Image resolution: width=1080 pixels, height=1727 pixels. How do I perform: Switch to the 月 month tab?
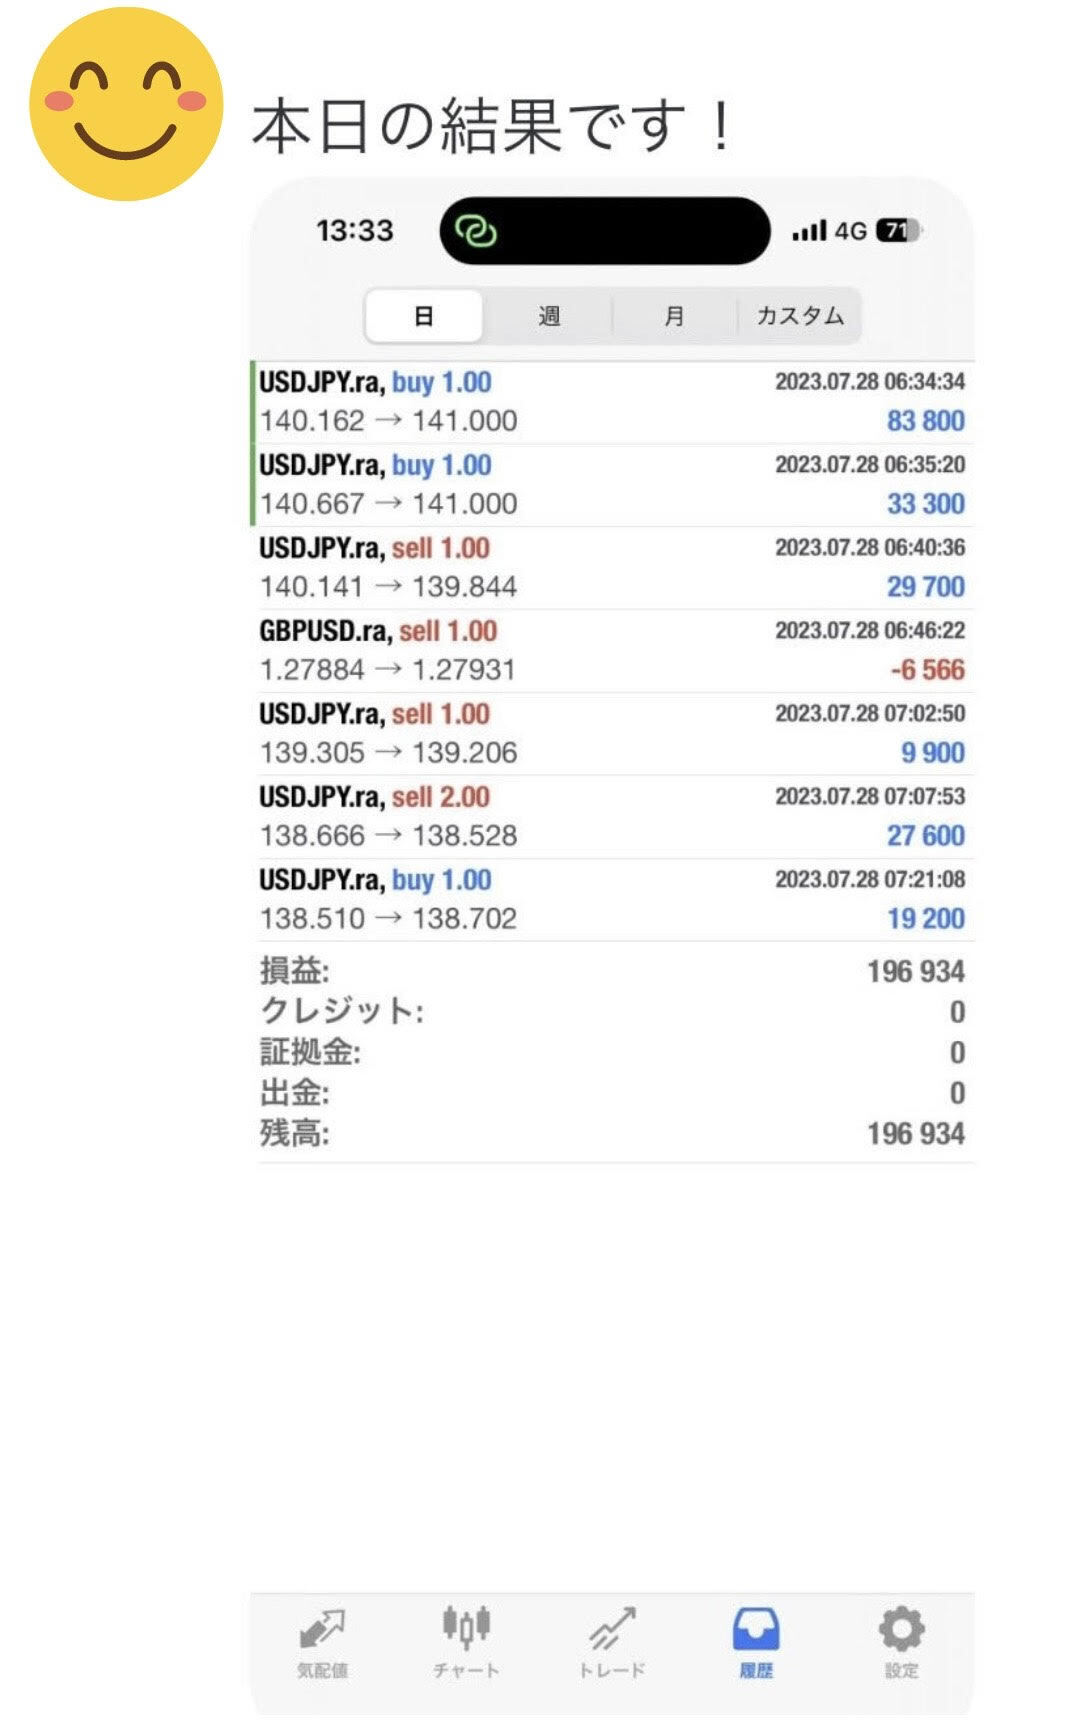pyautogui.click(x=675, y=316)
